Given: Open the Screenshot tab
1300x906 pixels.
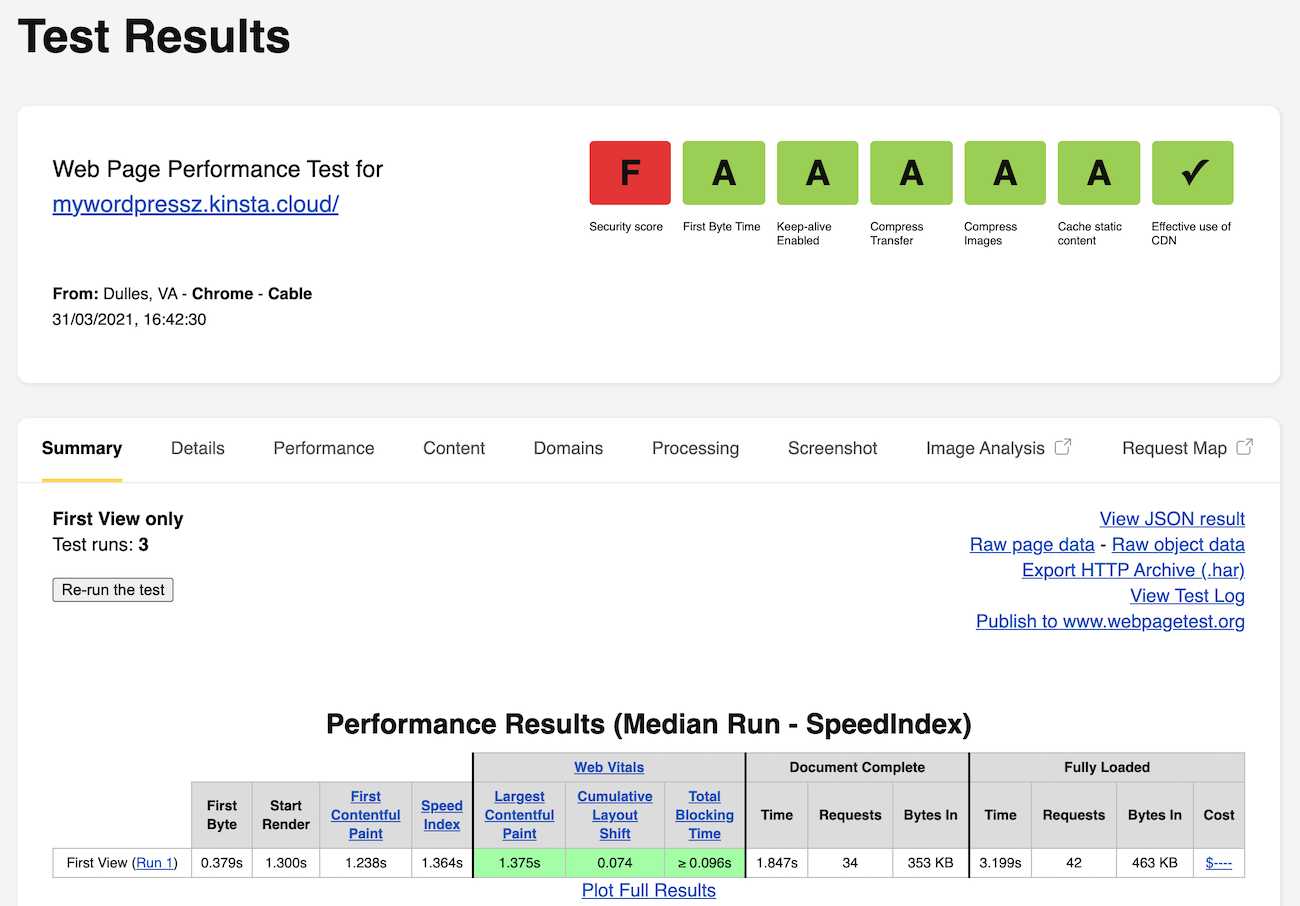Looking at the screenshot, I should tap(832, 448).
